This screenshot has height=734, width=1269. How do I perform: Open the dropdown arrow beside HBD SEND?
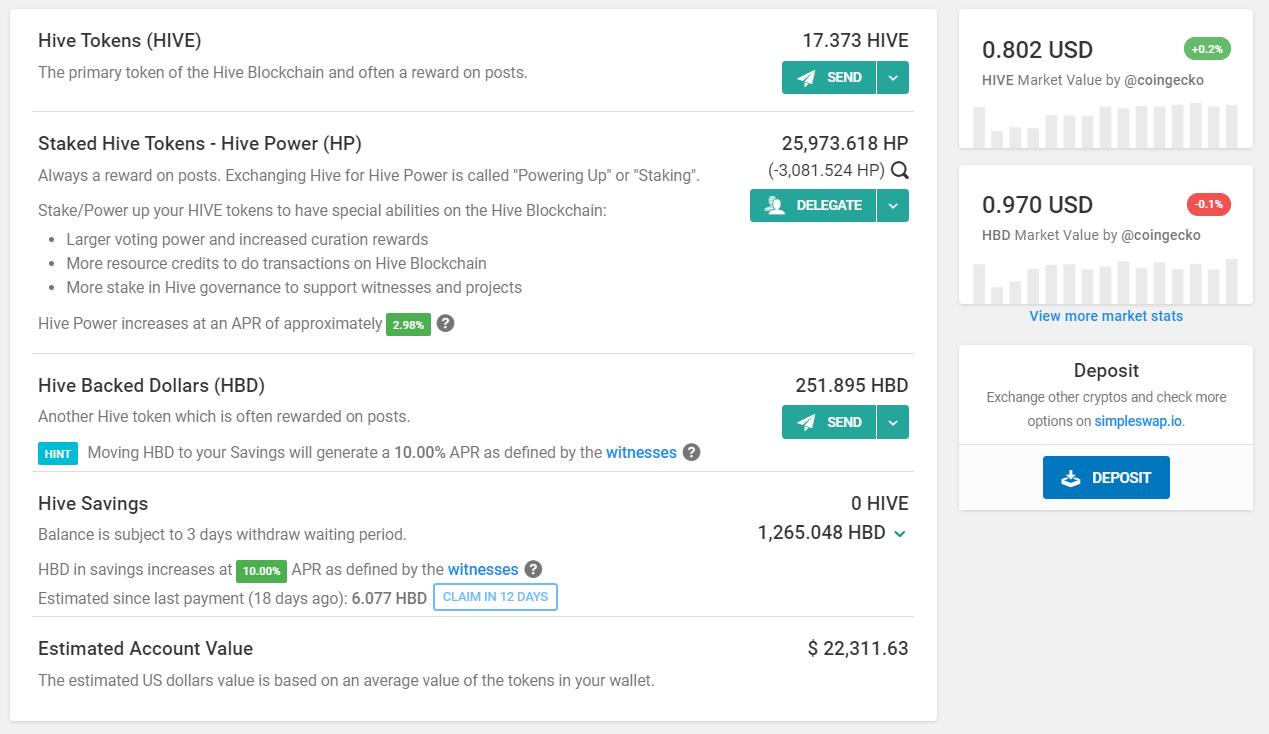click(x=893, y=422)
